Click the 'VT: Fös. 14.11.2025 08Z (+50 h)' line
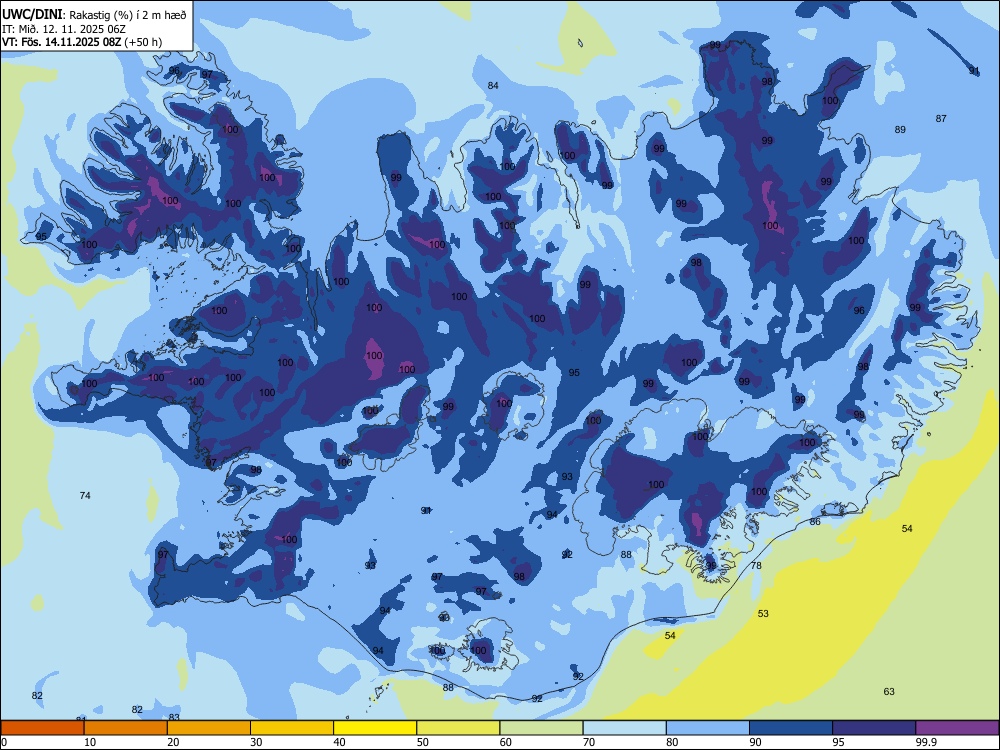This screenshot has width=1000, height=750. (82, 42)
